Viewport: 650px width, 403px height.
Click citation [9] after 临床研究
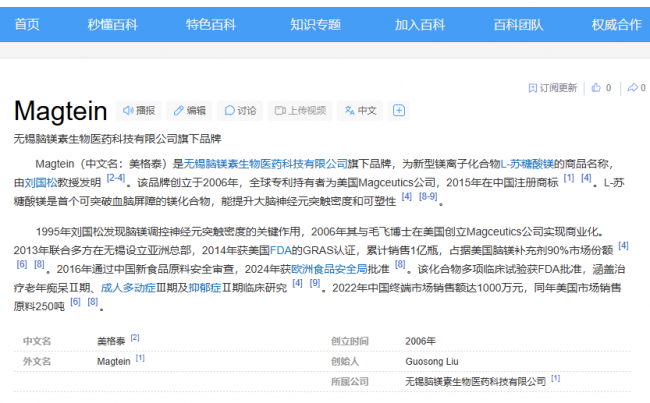click(315, 283)
